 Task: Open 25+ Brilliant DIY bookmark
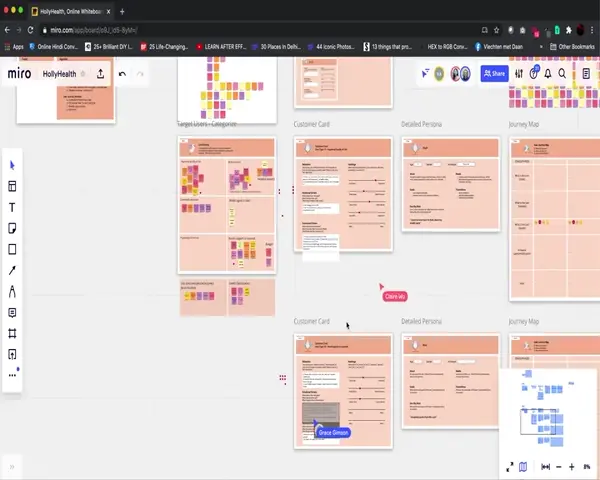109,47
